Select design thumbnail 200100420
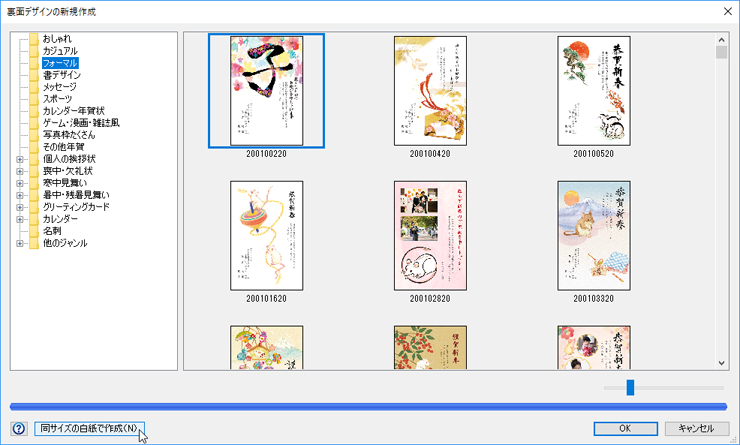The width and height of the screenshot is (740, 445). point(429,91)
